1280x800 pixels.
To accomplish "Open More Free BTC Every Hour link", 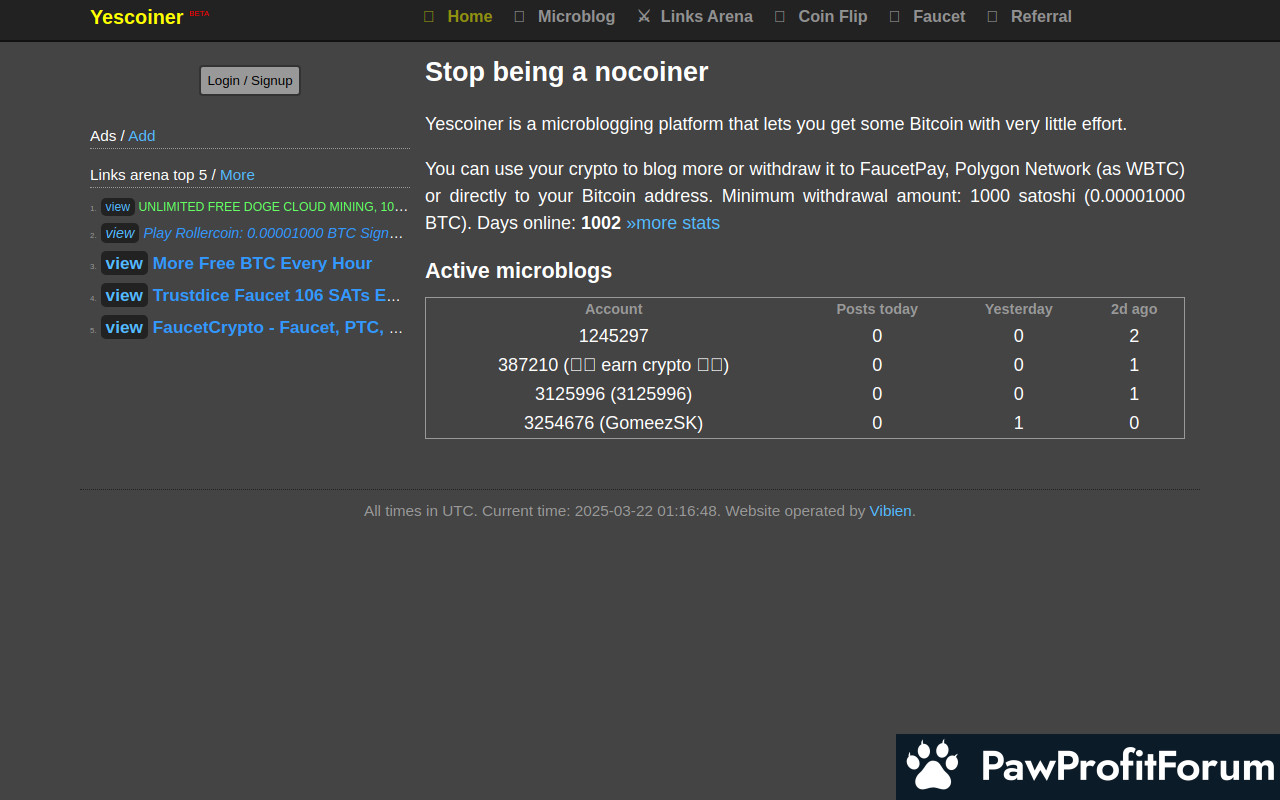I will (262, 263).
